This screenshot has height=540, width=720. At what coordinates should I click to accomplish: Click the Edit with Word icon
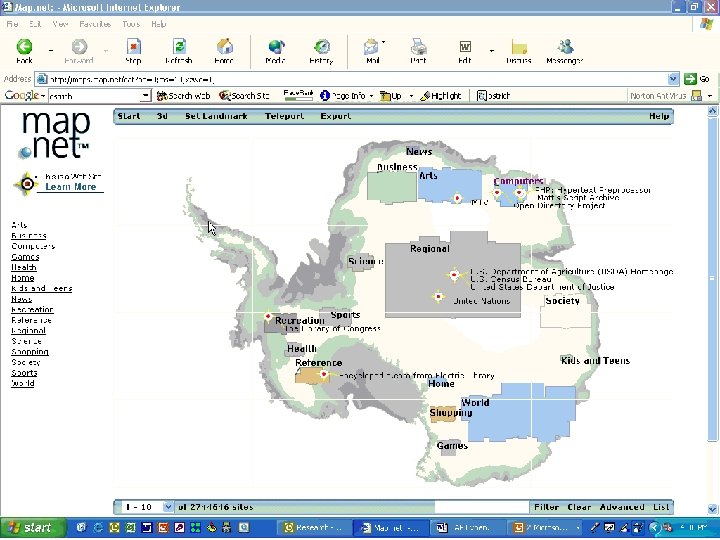point(465,47)
